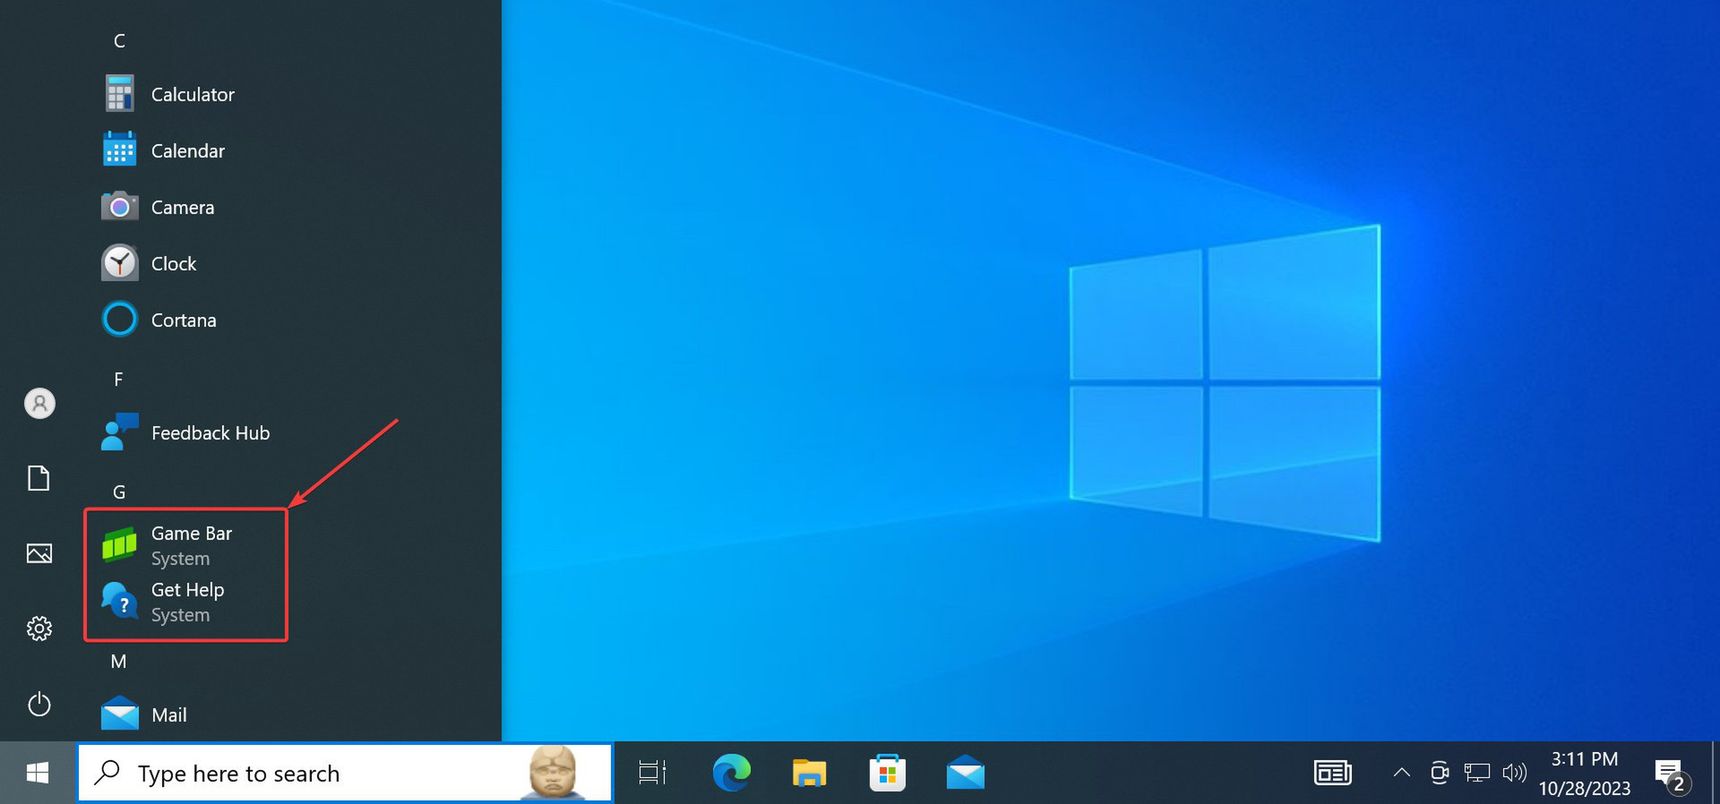
Task: Click the Power icon in Start sidebar
Action: point(39,704)
